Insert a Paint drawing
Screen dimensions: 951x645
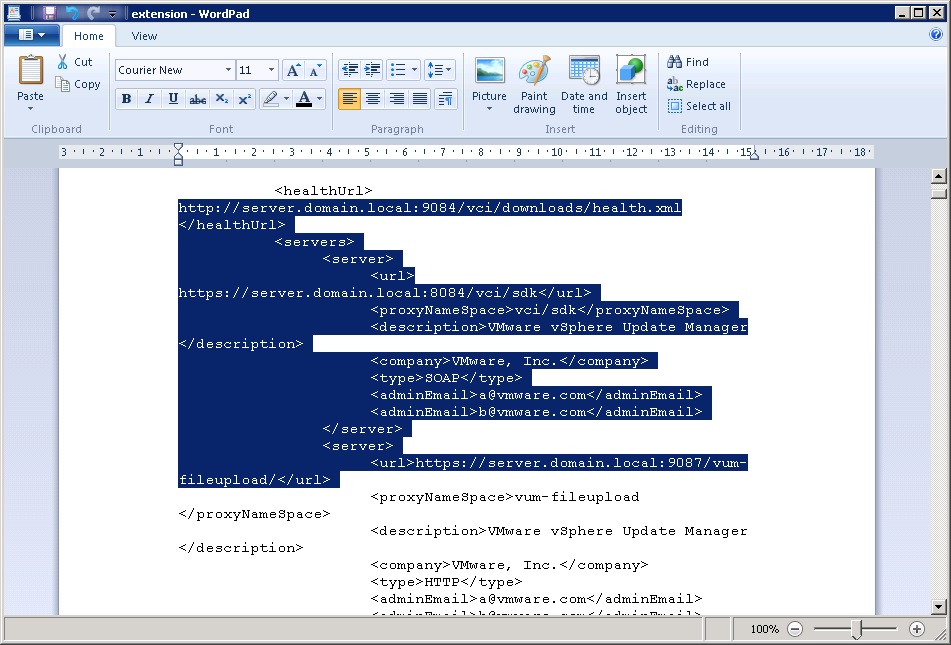534,85
